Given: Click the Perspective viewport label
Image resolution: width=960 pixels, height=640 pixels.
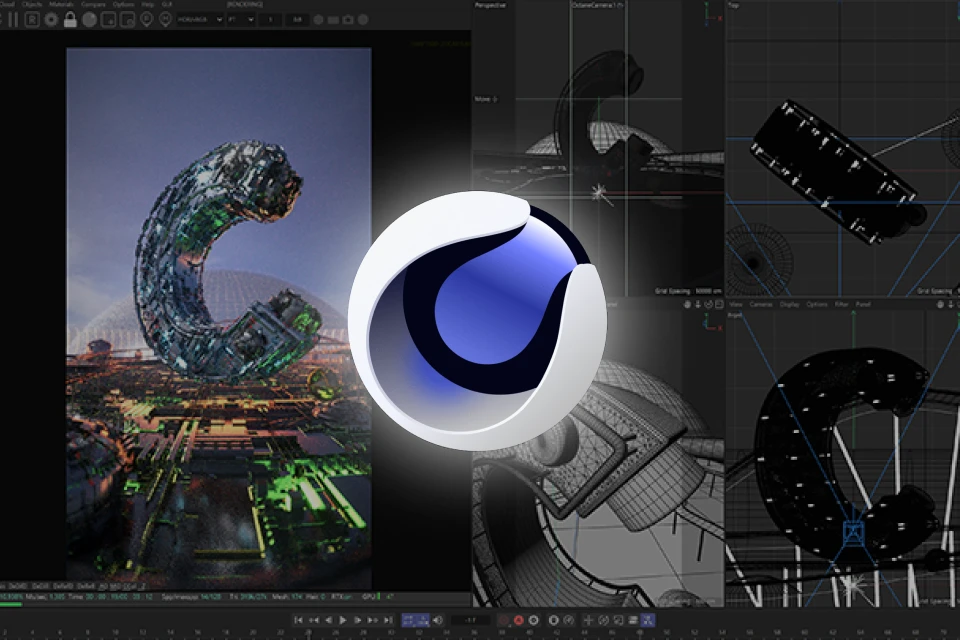Looking at the screenshot, I should click(x=490, y=5).
